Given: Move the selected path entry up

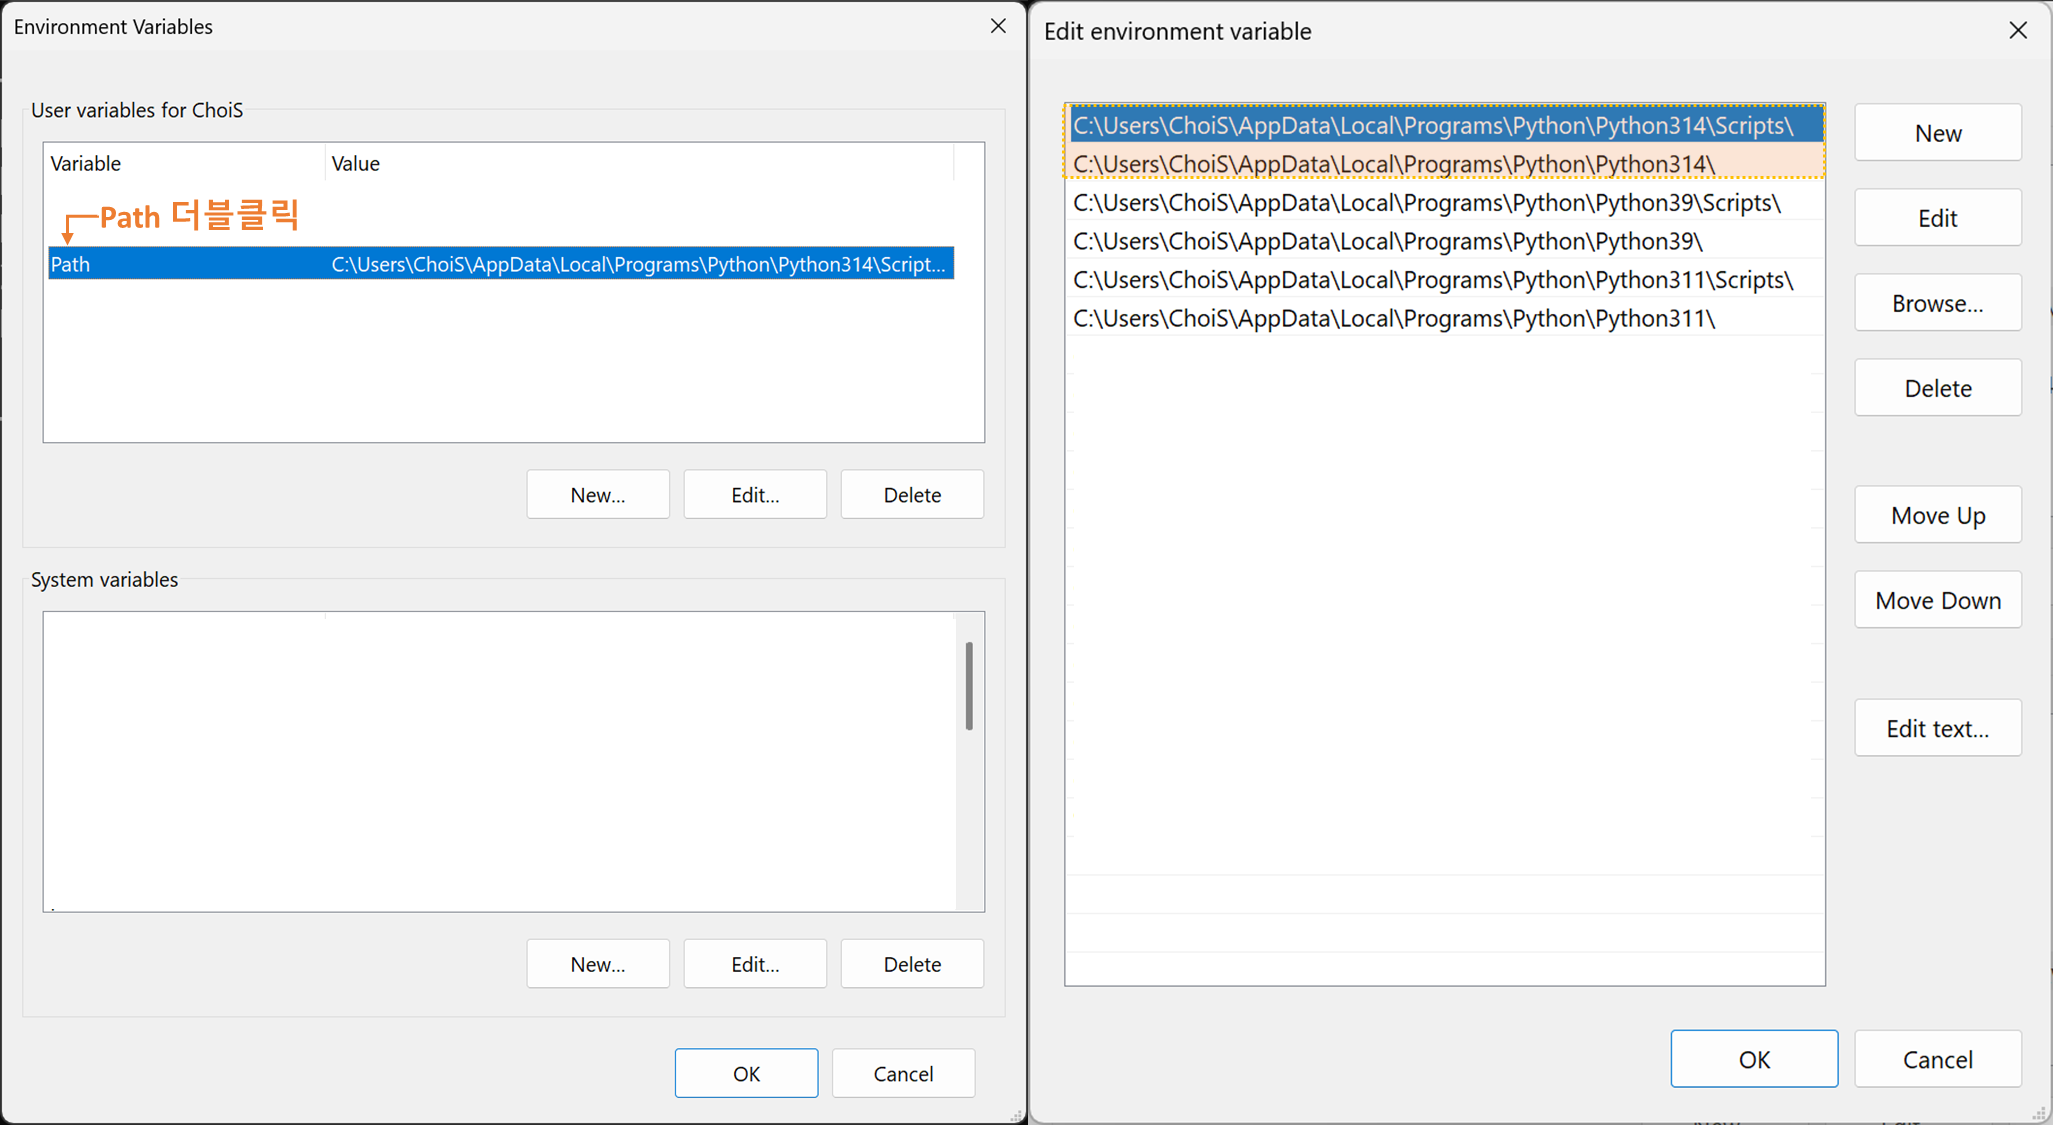Looking at the screenshot, I should pos(1937,516).
